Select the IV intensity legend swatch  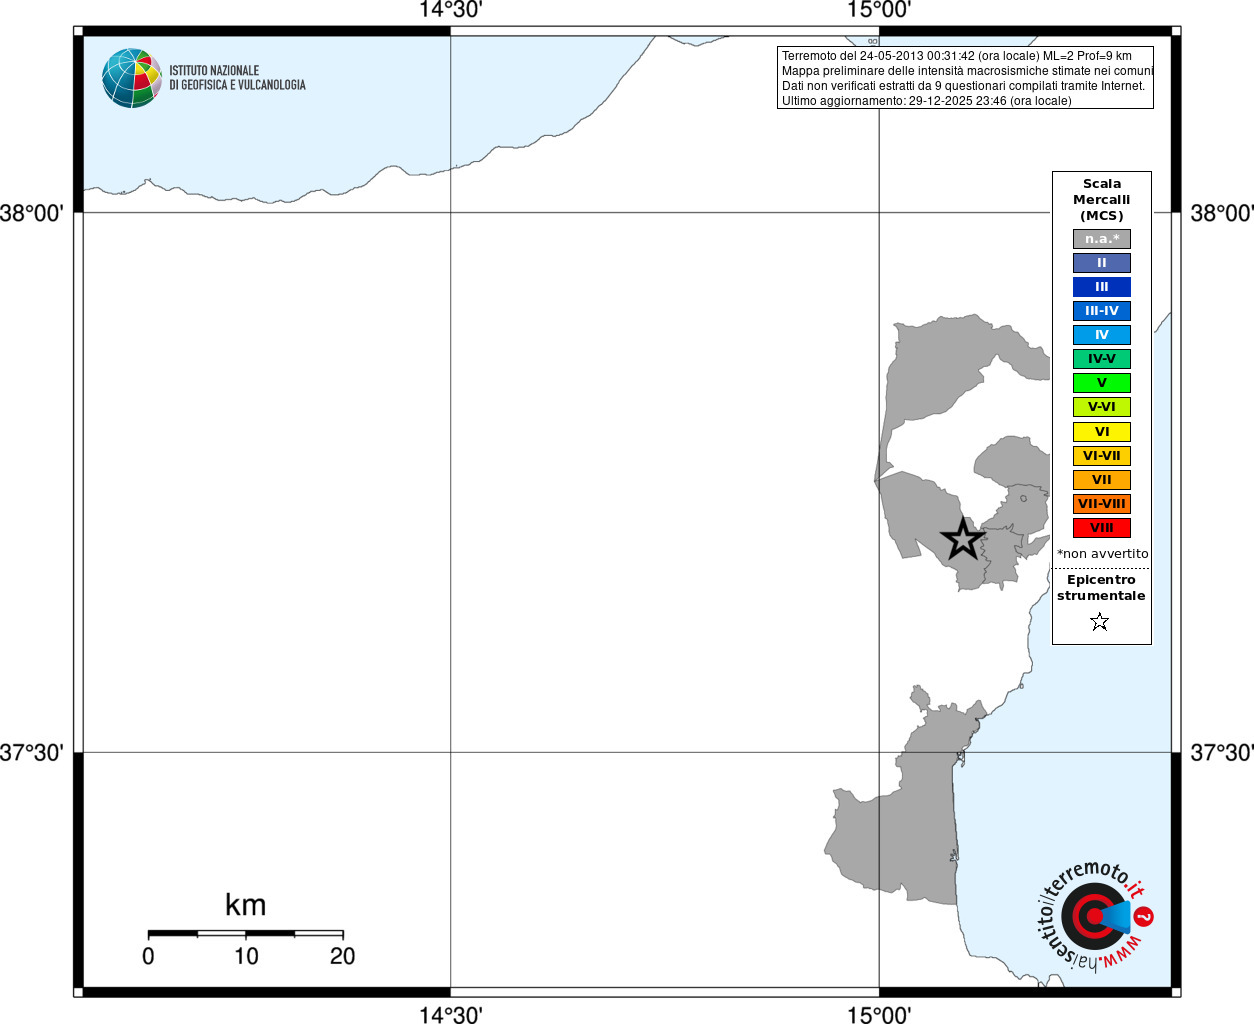click(x=1102, y=335)
